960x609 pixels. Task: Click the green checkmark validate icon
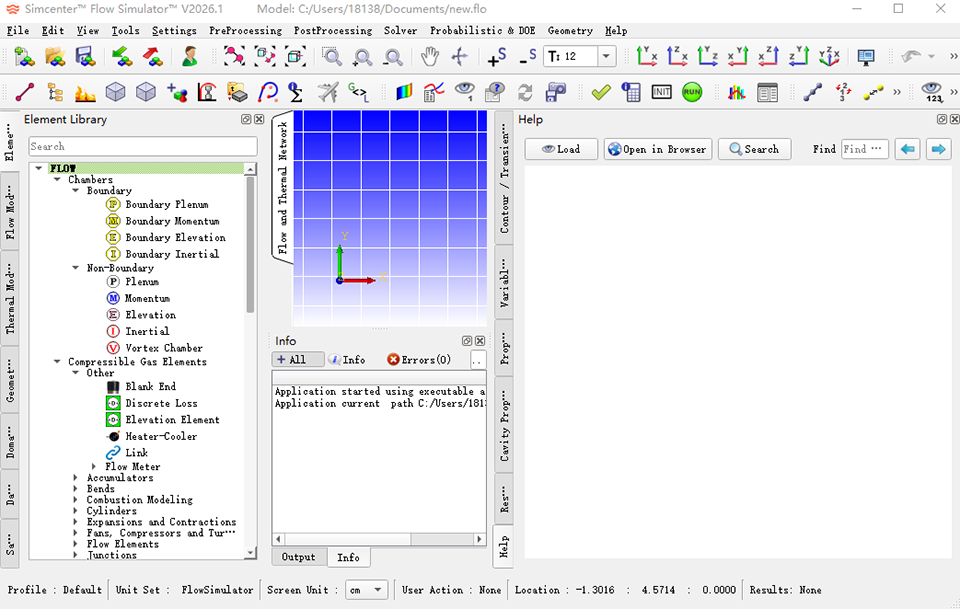pyautogui.click(x=601, y=92)
